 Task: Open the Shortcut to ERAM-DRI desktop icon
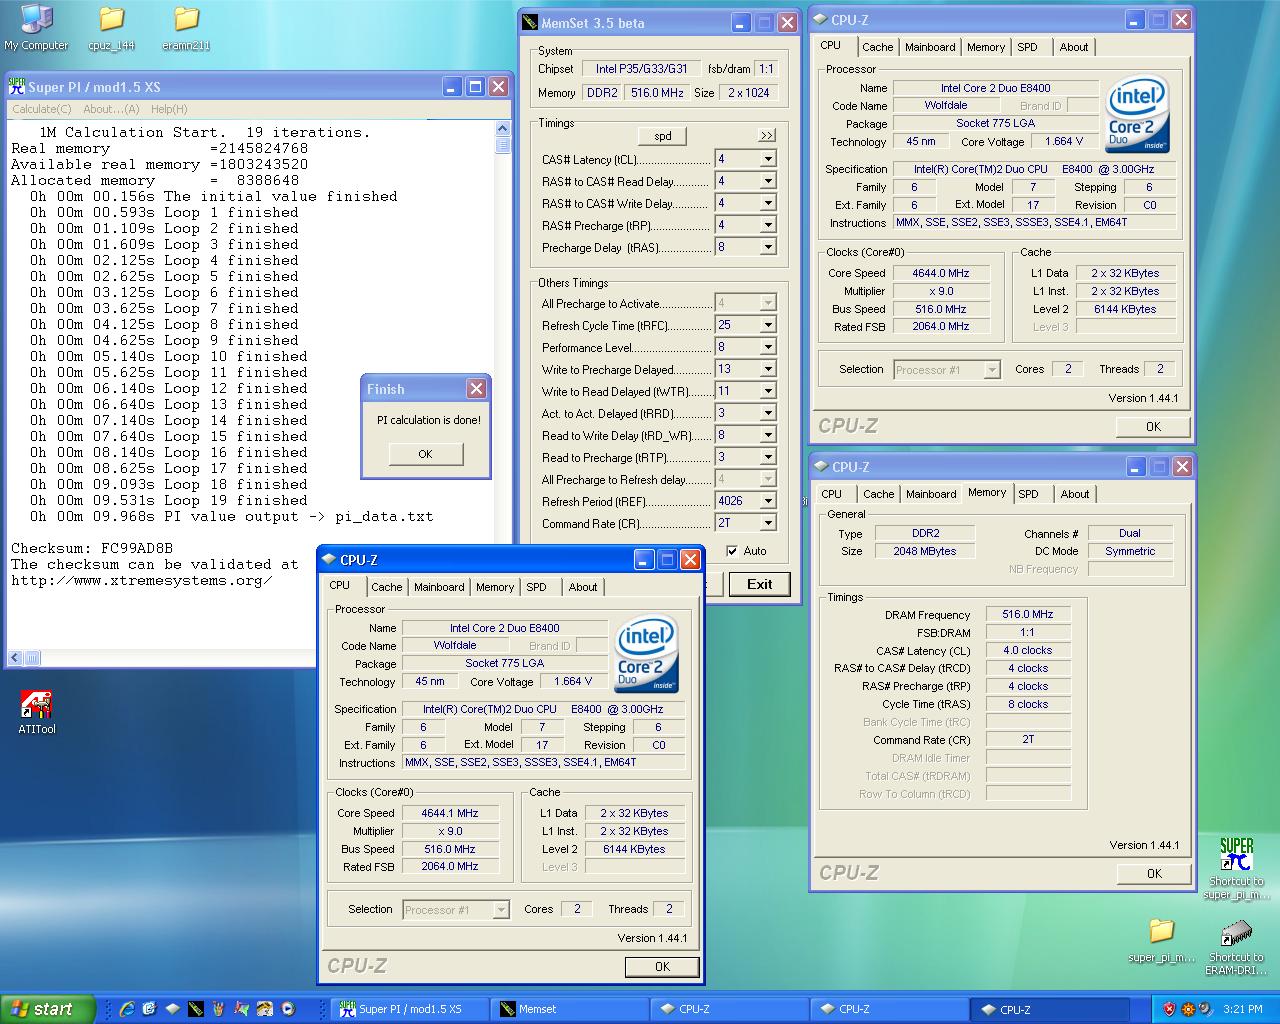tap(1236, 948)
